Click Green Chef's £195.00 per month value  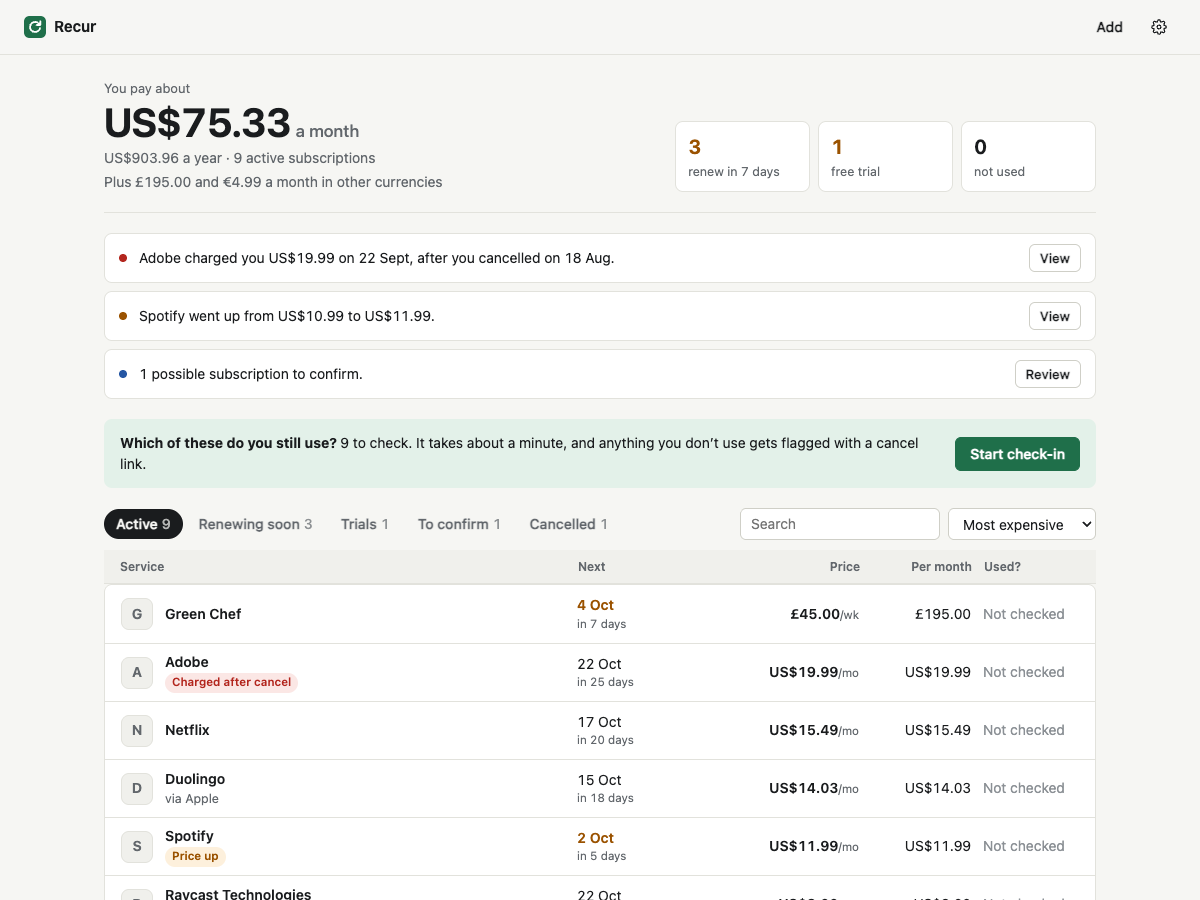943,614
